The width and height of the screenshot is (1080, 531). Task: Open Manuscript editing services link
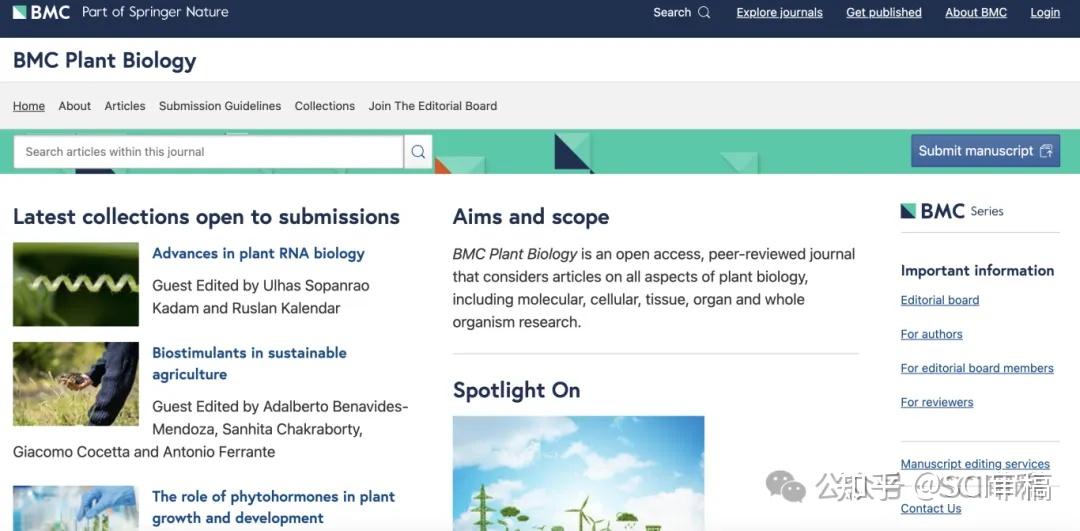pos(975,464)
